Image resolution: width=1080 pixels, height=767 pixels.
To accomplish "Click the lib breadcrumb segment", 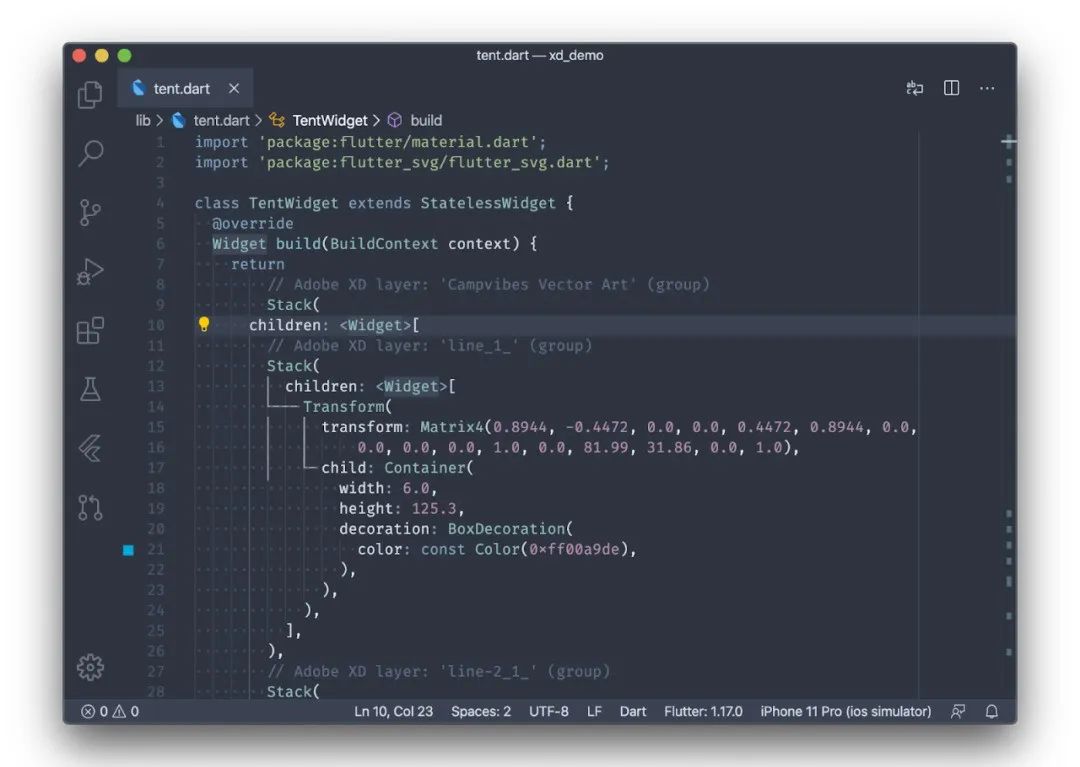I will point(143,120).
